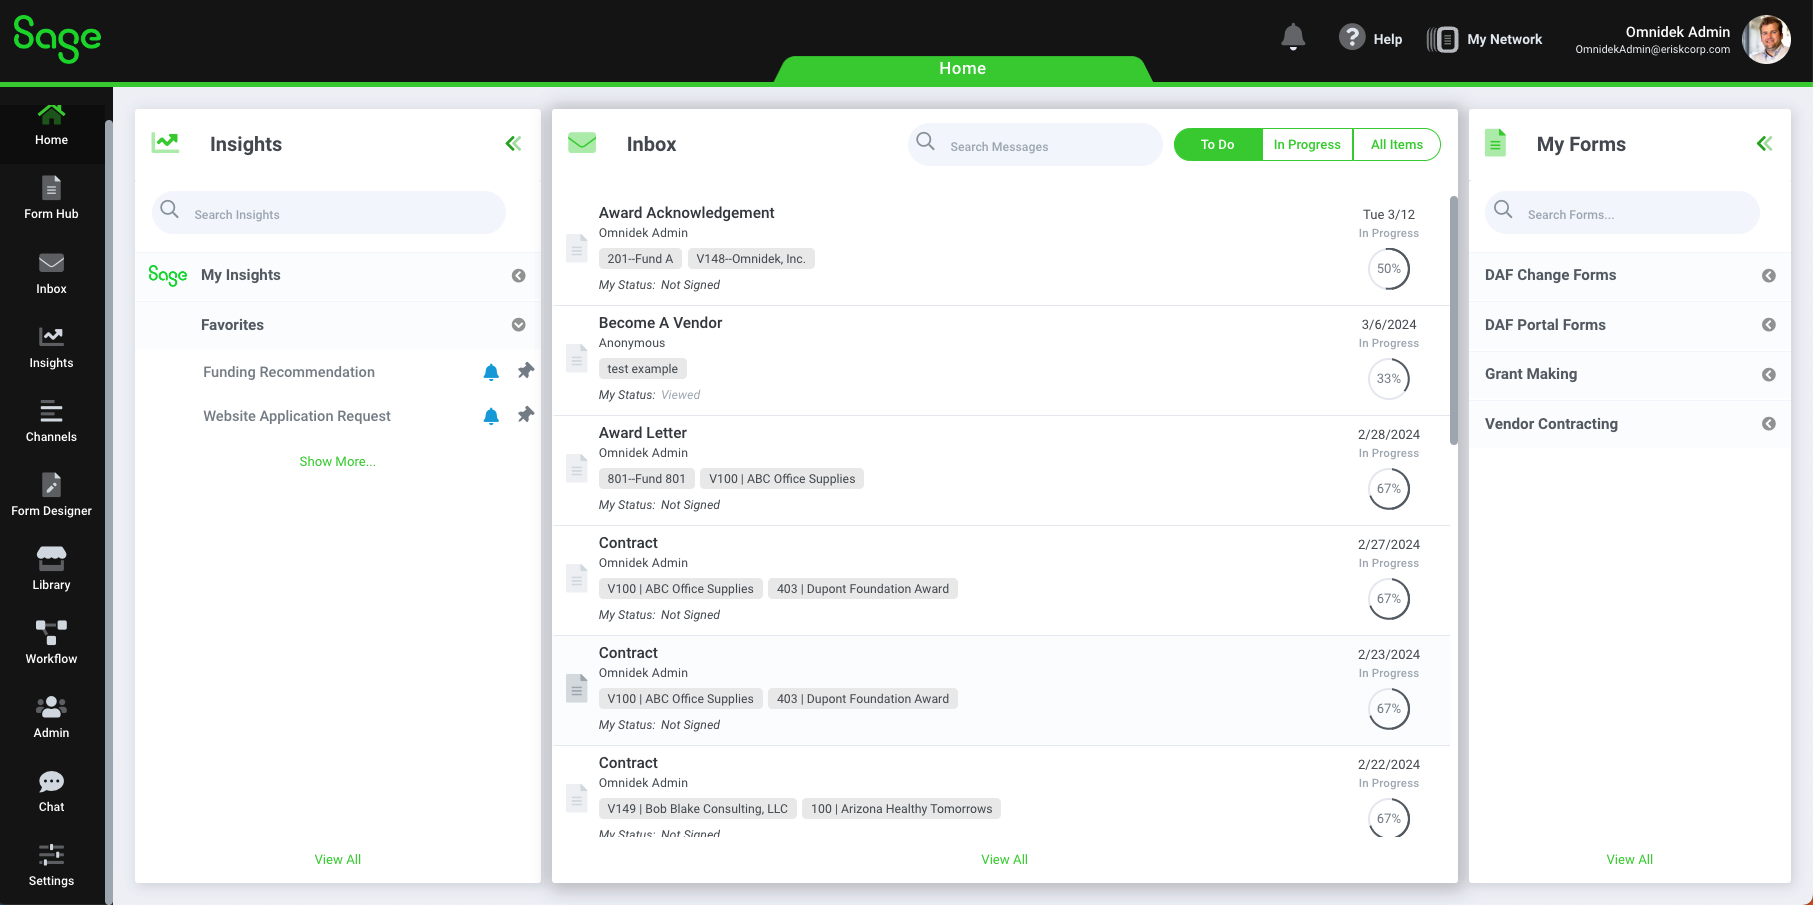Click 33% progress ring on Become A Vendor
Viewport: 1813px width, 905px height.
click(1389, 379)
